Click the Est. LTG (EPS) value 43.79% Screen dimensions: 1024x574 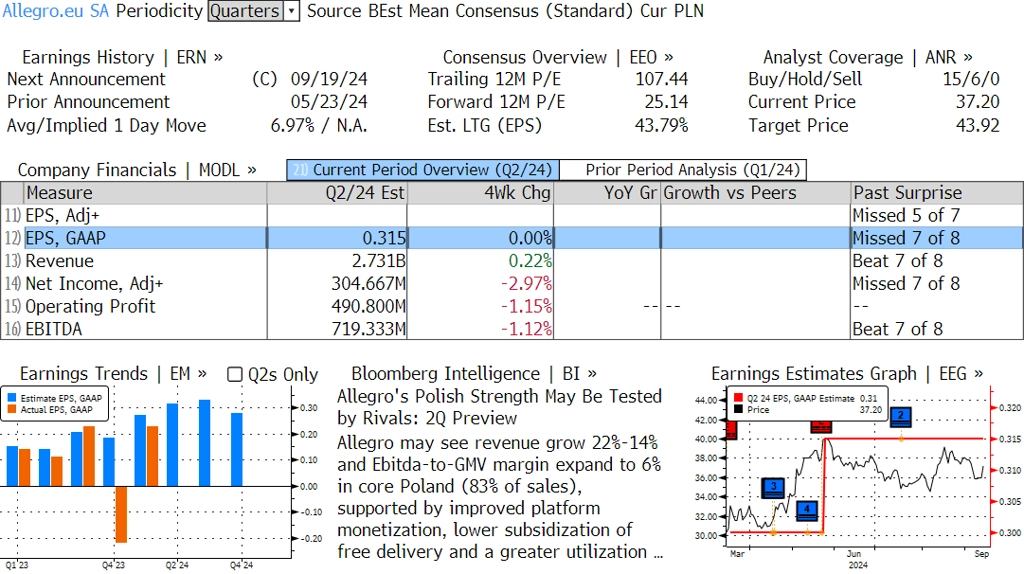pos(662,125)
